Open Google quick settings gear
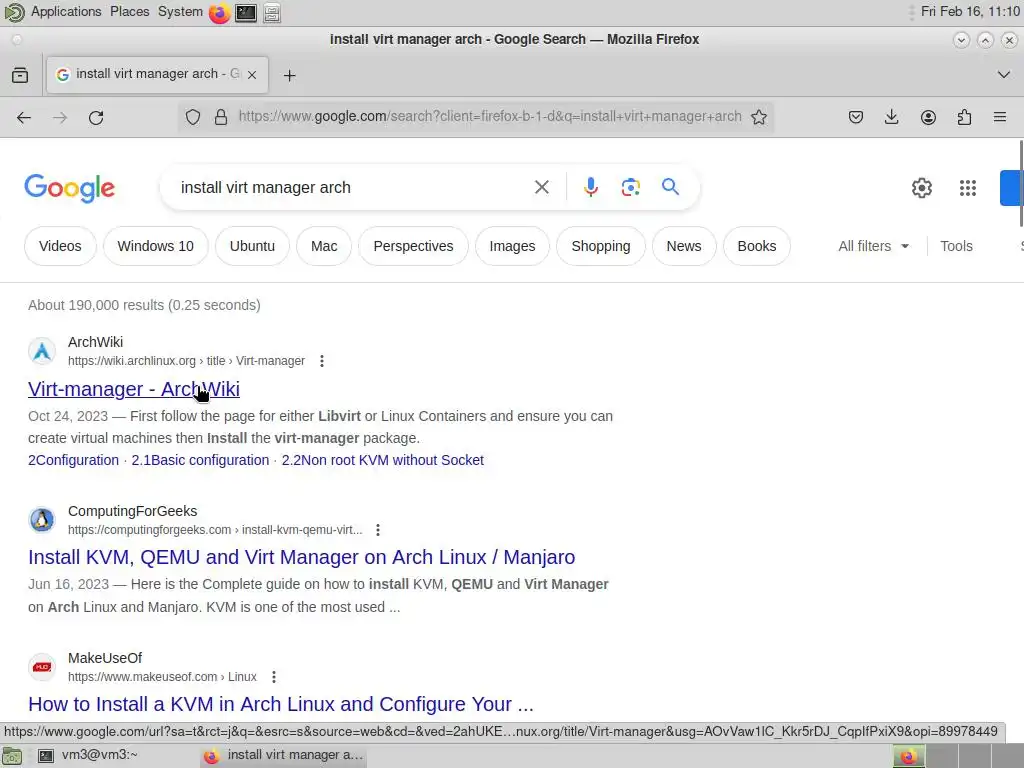1024x768 pixels. click(921, 188)
